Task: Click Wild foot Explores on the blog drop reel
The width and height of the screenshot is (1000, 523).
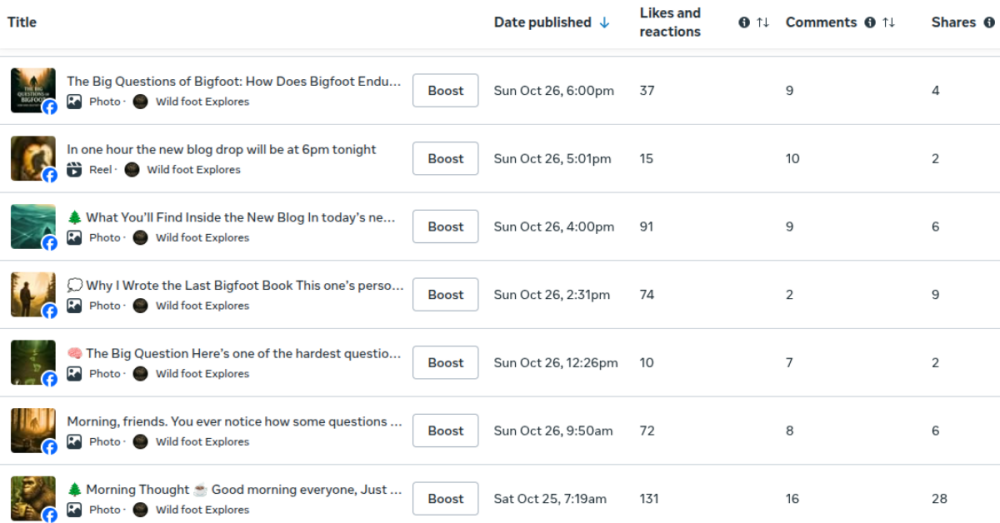Action: tap(193, 170)
